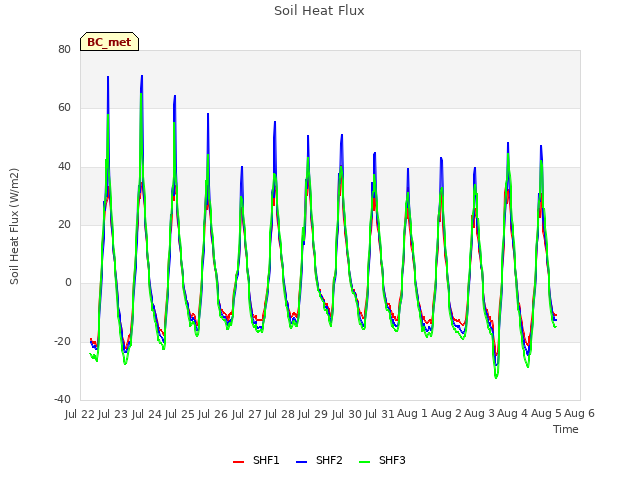Click the Jul 25 x-axis label
The width and height of the screenshot is (640, 480).
180,414
